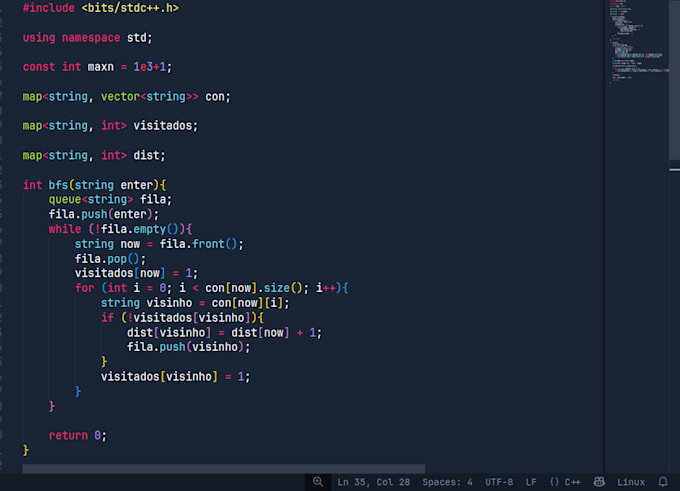This screenshot has height=491, width=680.
Task: Click 'dist' in map<string, int> dist declaration
Action: (x=146, y=155)
